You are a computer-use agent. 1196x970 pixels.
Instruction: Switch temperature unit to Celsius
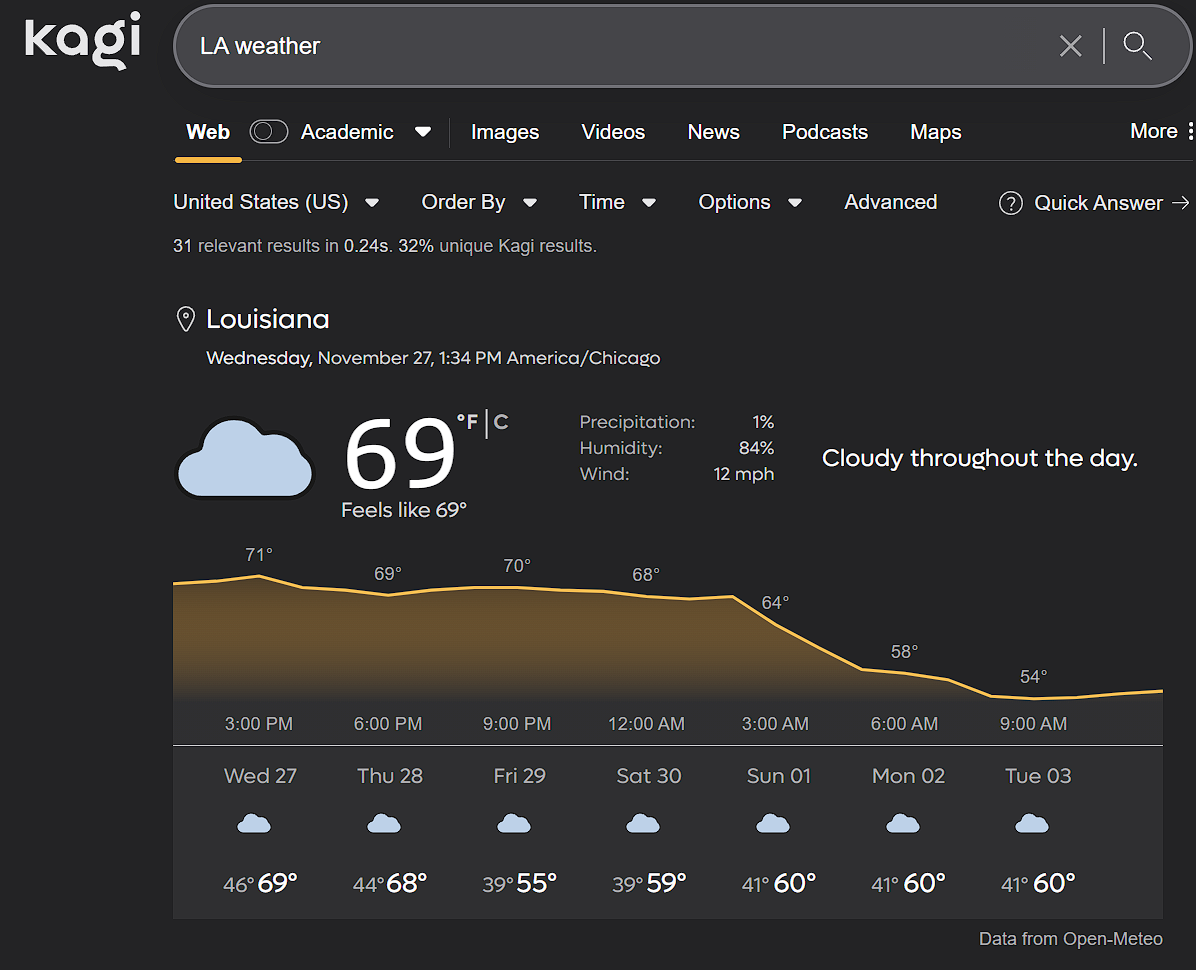tap(501, 423)
